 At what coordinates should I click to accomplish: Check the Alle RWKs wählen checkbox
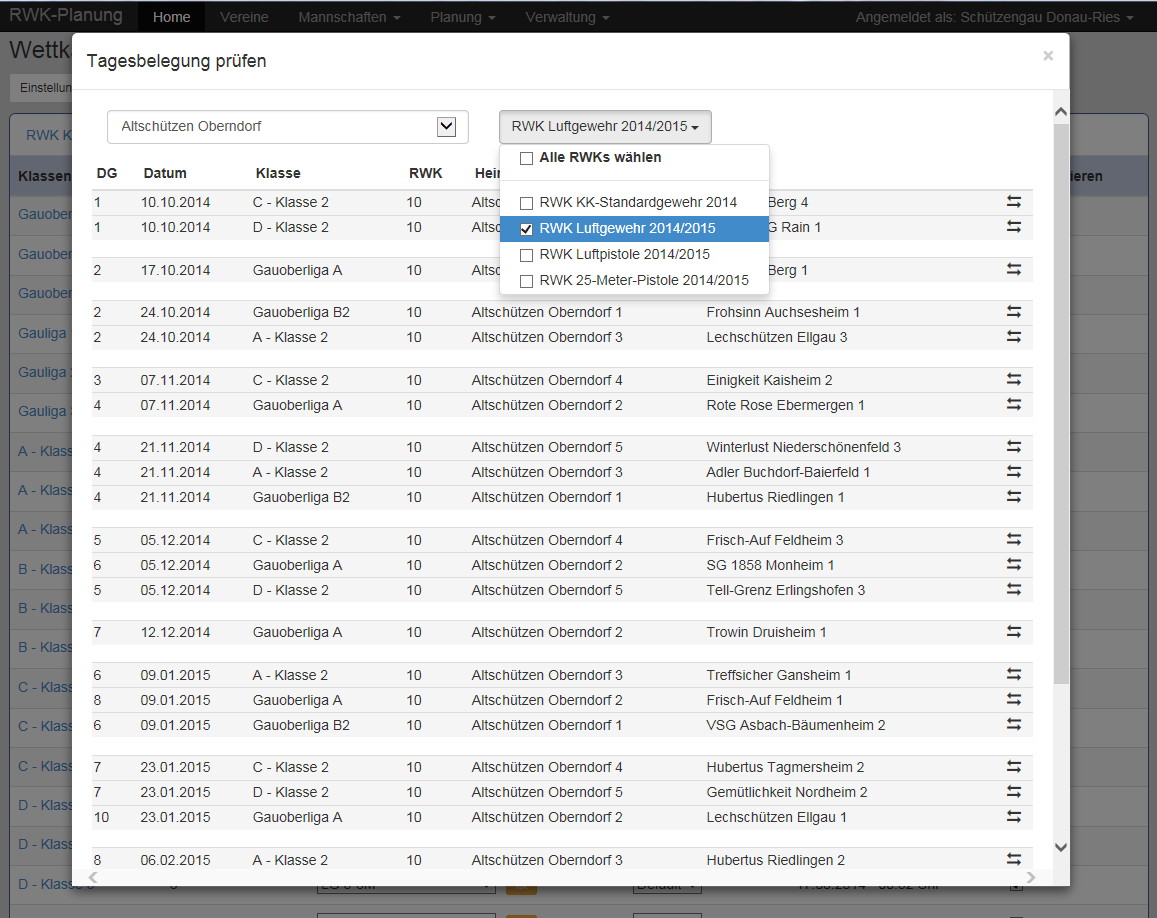click(526, 158)
